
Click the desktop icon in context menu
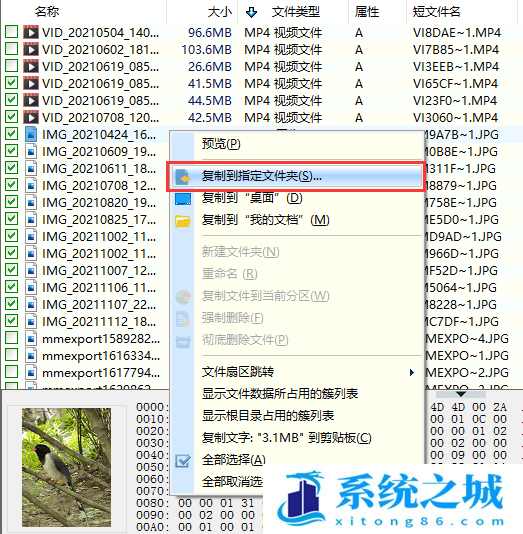183,199
